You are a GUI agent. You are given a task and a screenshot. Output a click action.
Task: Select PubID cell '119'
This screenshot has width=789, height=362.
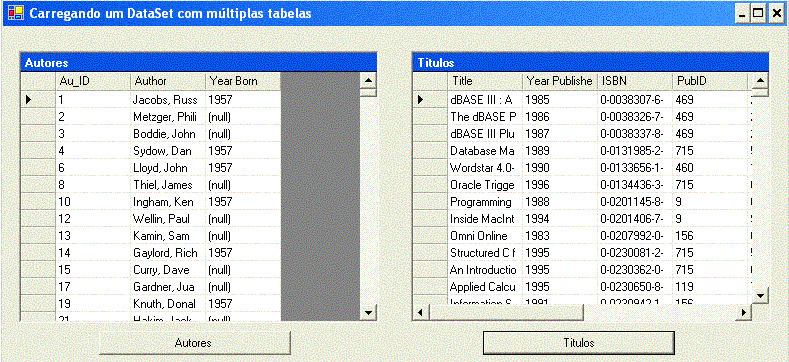click(710, 287)
